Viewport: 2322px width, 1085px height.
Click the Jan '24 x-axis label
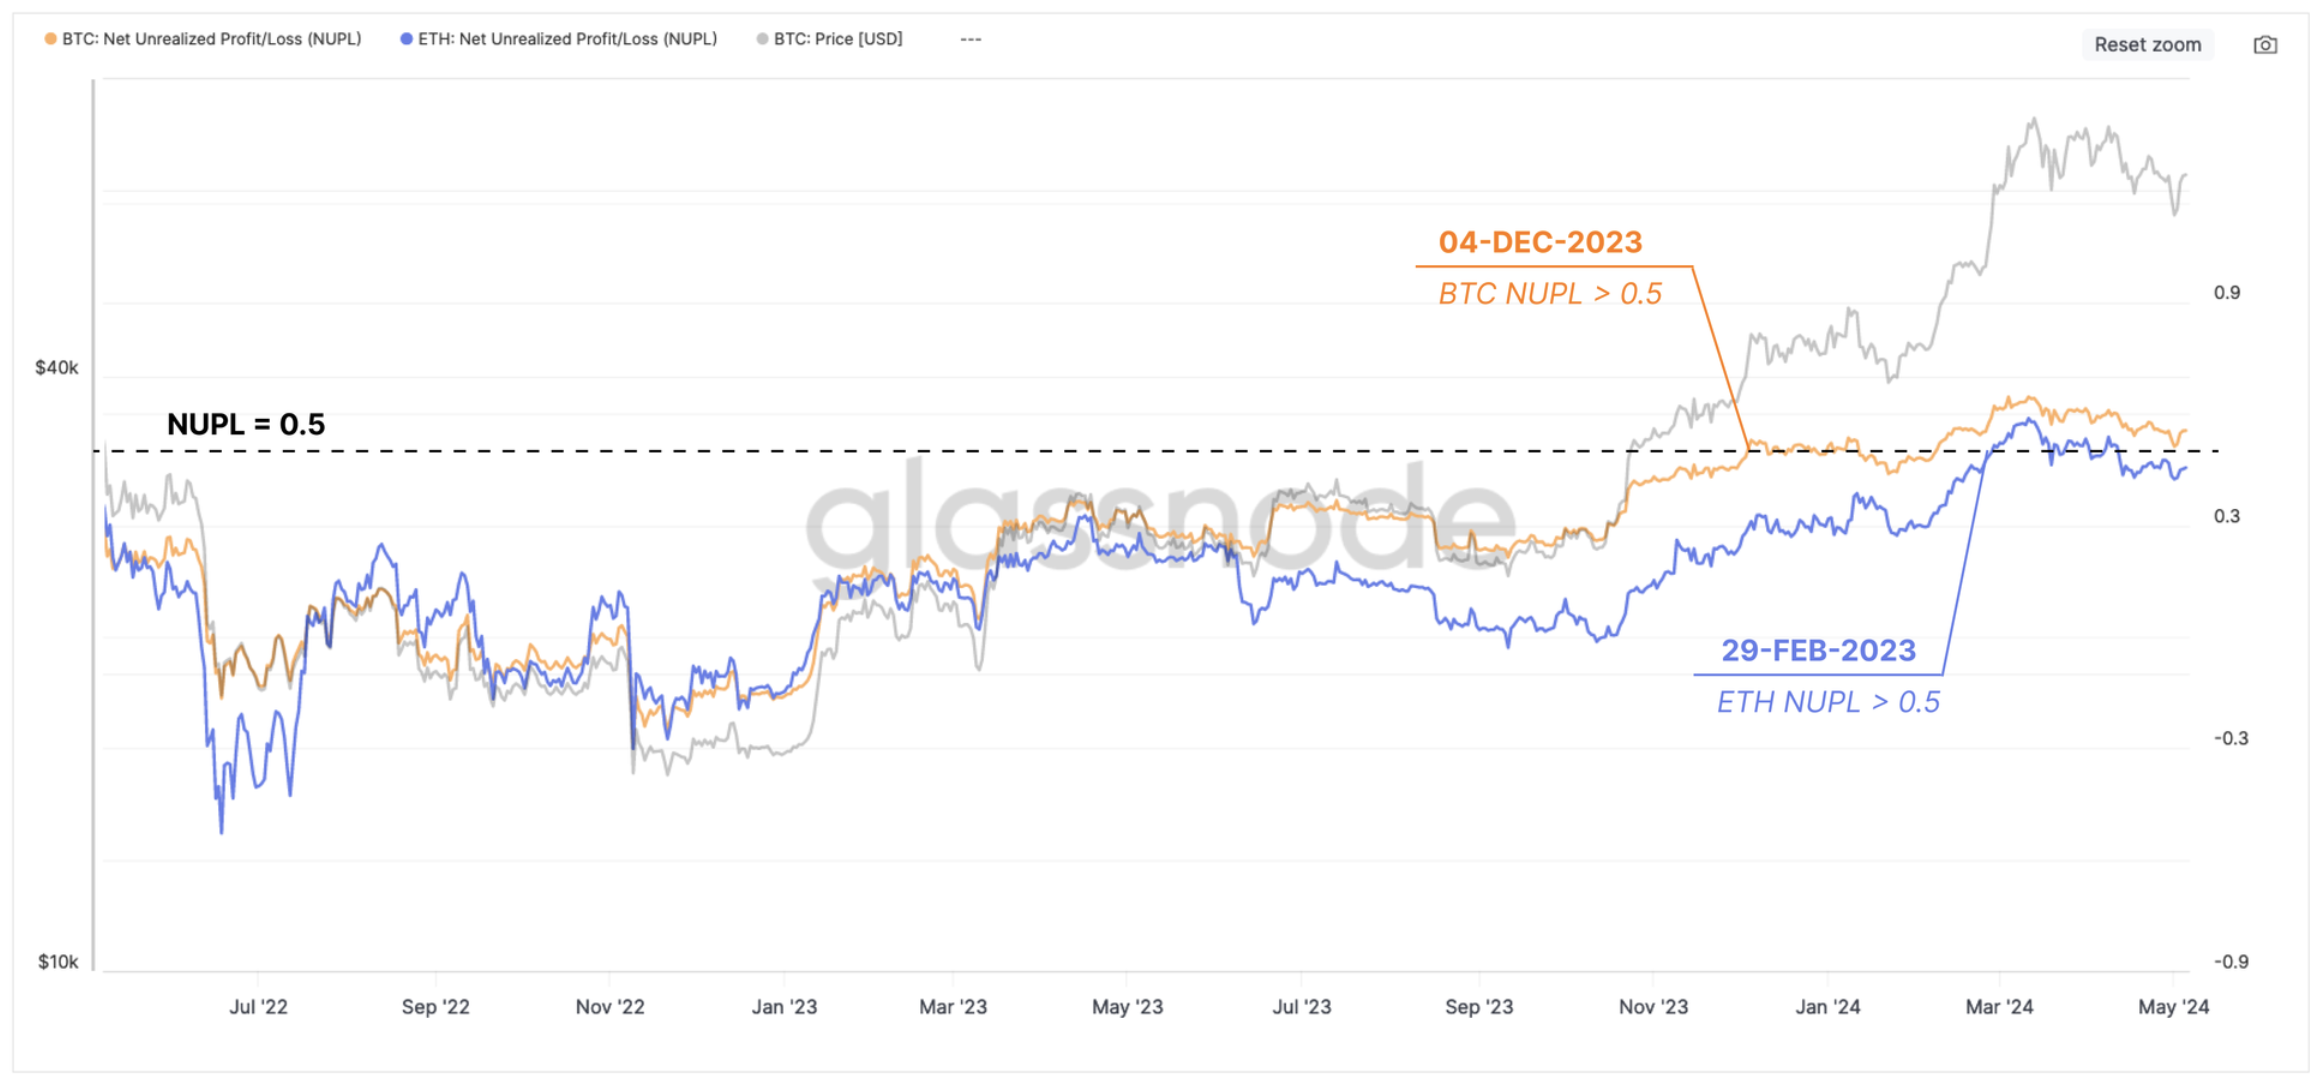pos(1827,1007)
